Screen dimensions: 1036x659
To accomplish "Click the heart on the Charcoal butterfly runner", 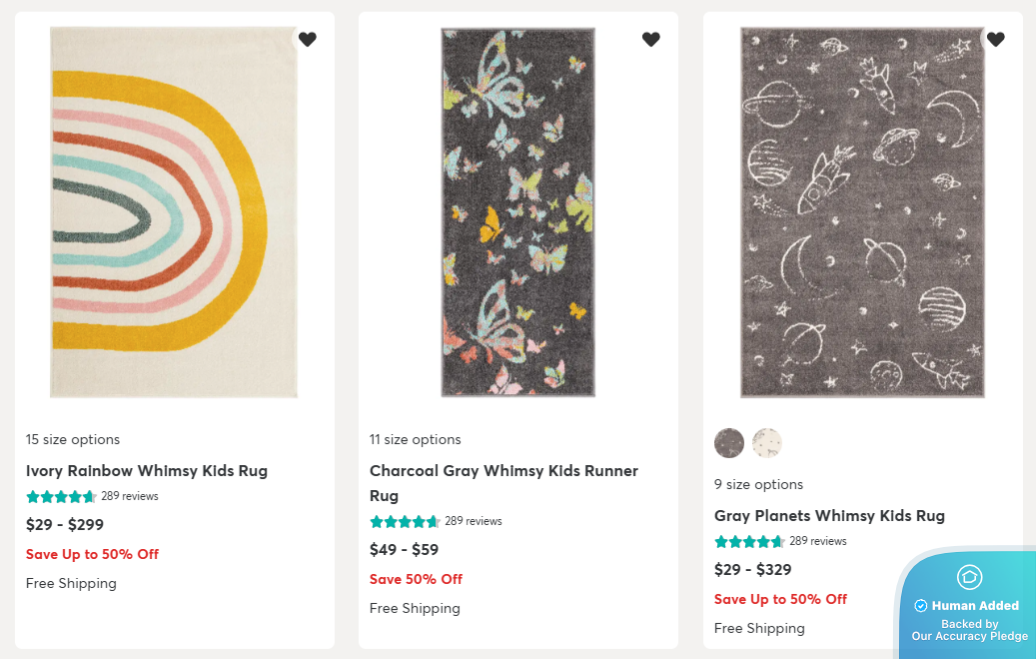I will [651, 39].
